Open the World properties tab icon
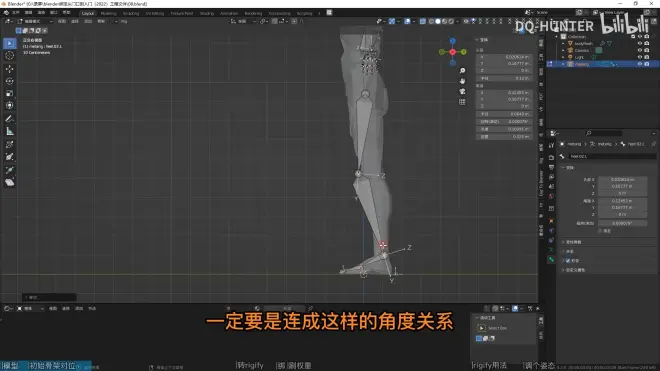 point(551,196)
